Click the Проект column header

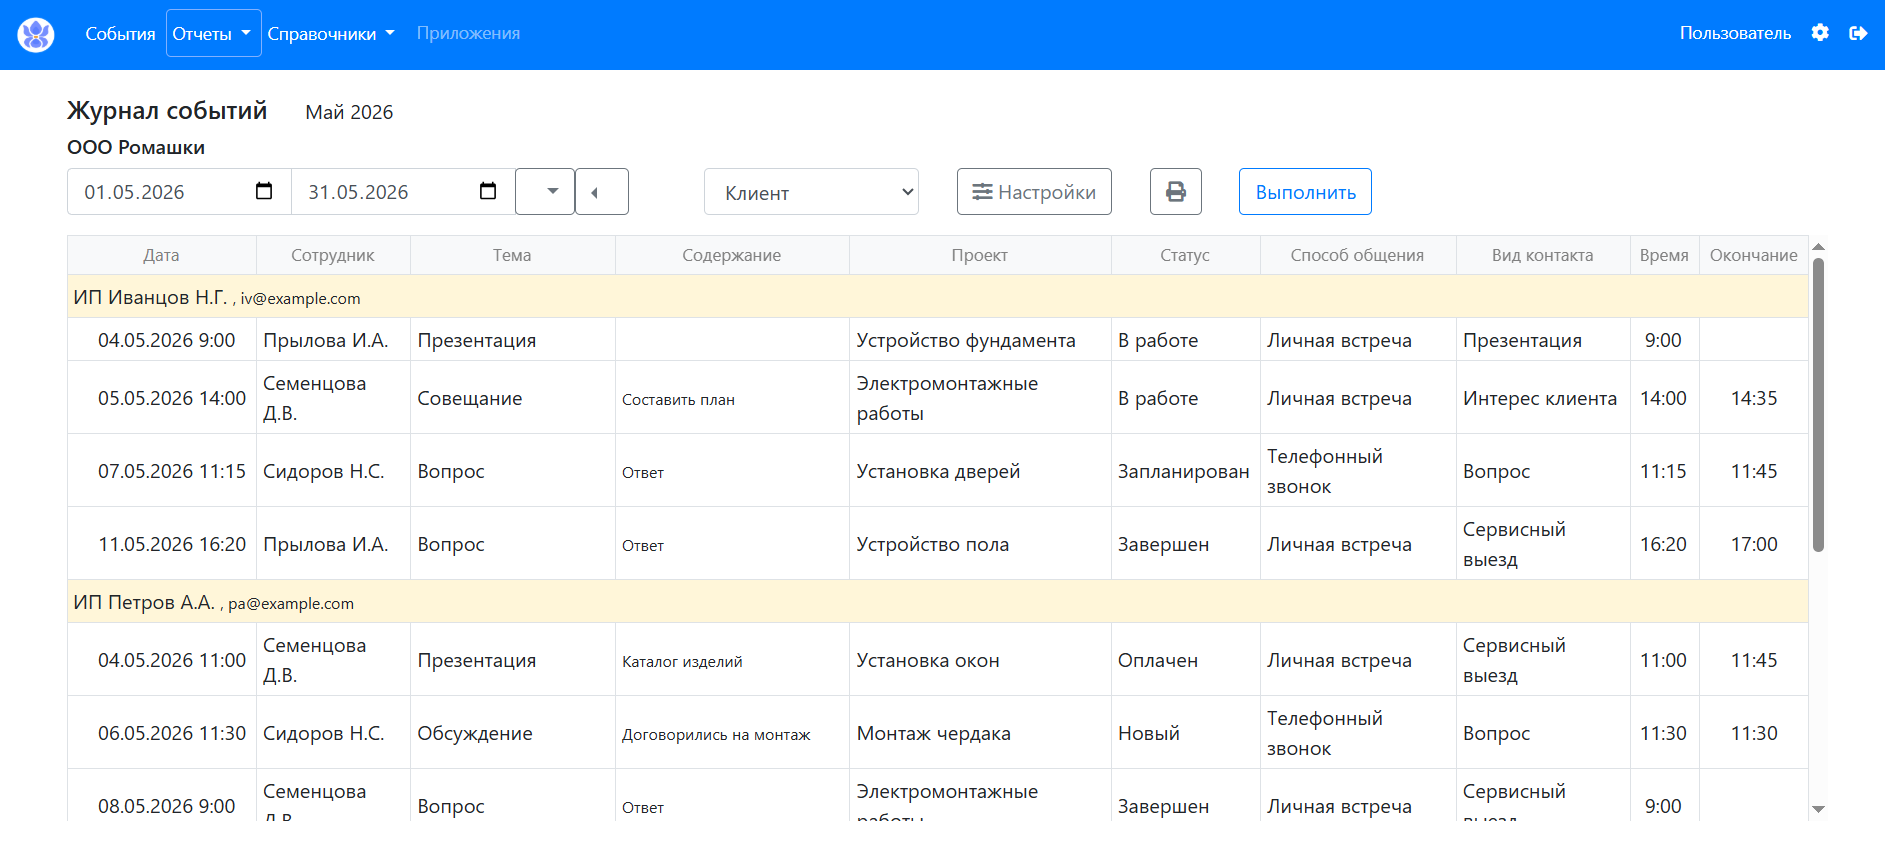[980, 255]
